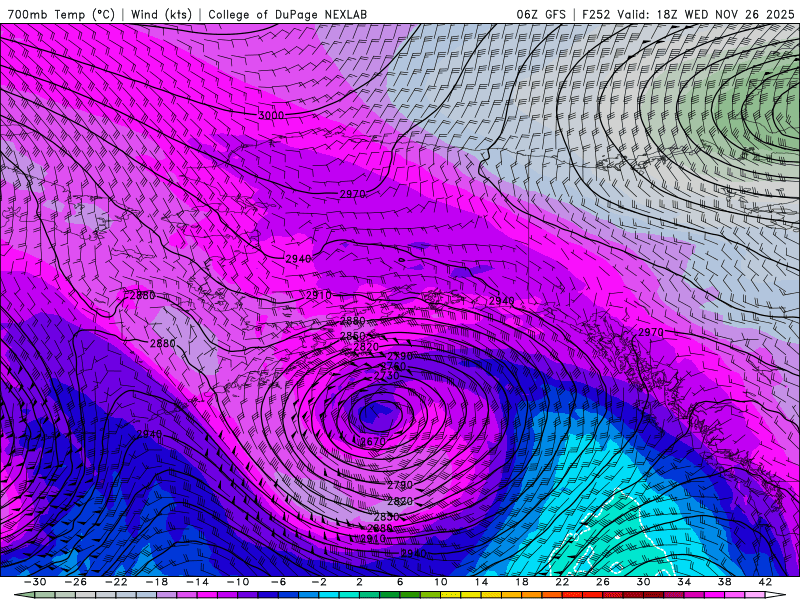Click the '06Z GFS' model run label
The width and height of the screenshot is (800, 600).
(541, 14)
